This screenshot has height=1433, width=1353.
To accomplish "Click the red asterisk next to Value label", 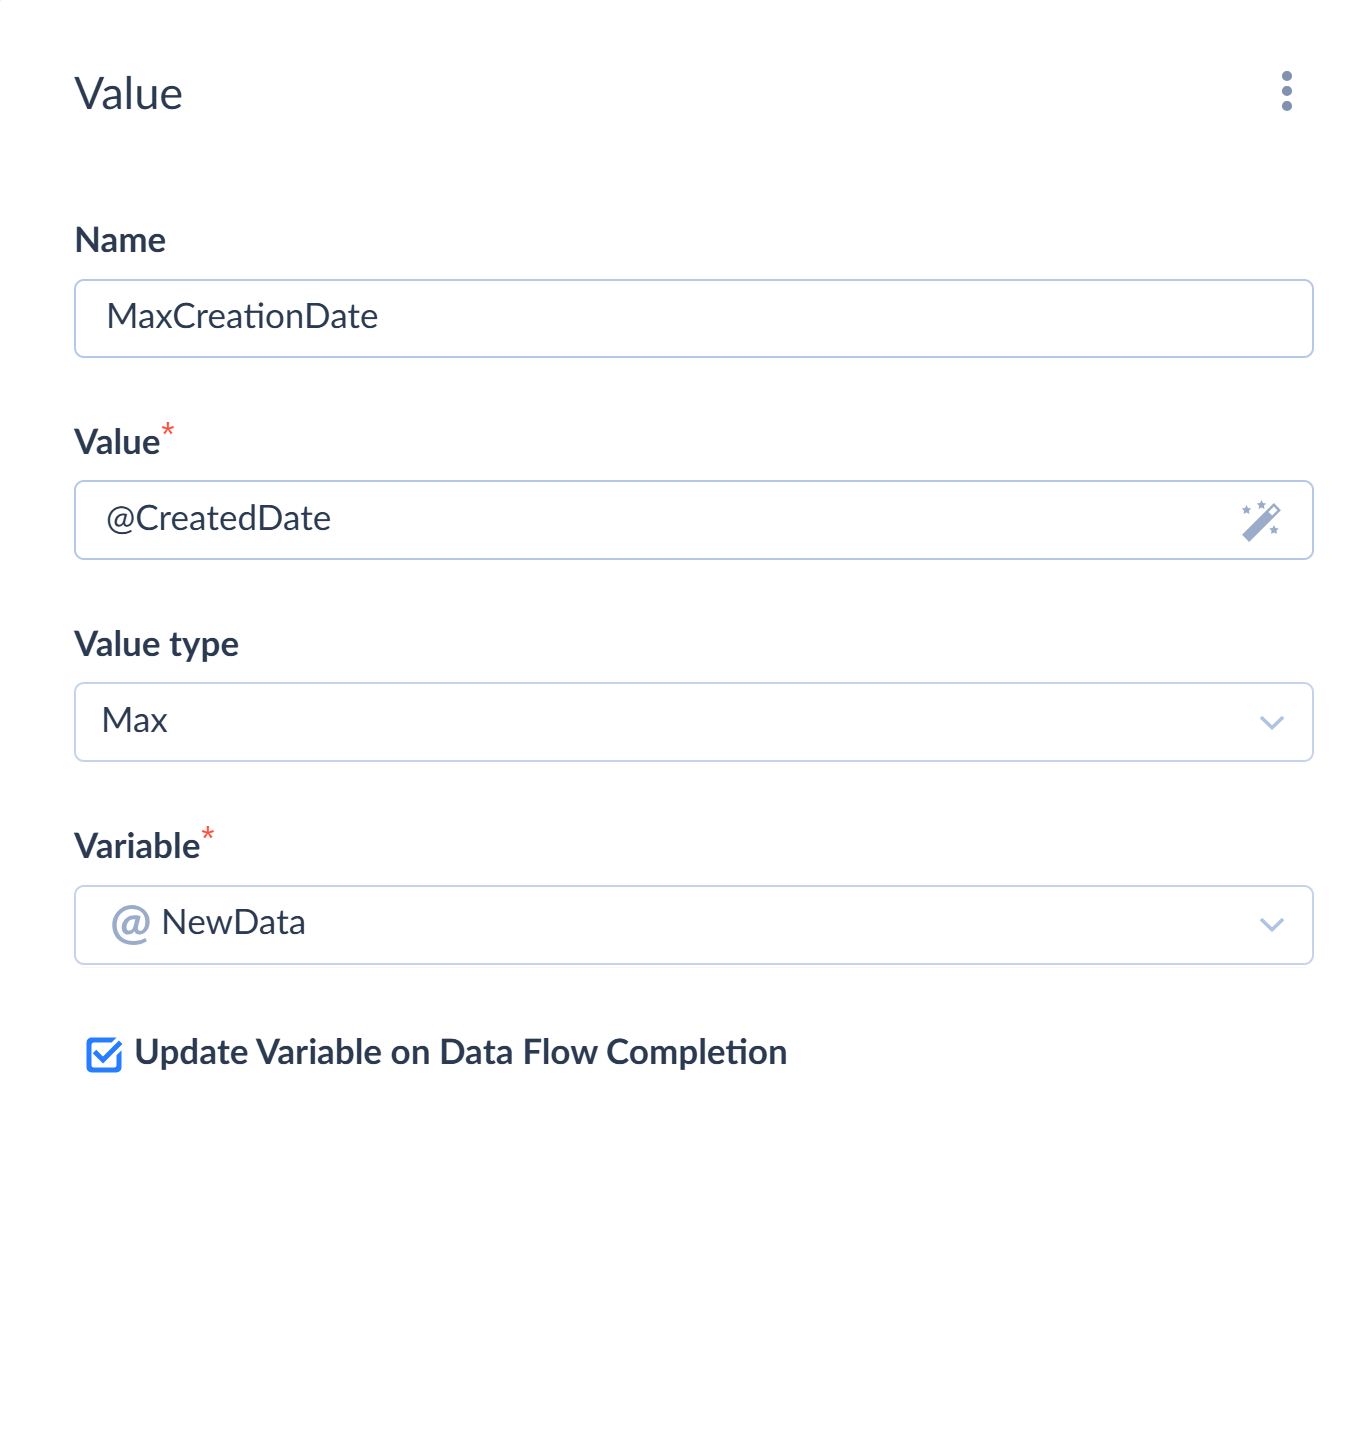I will click(x=168, y=430).
